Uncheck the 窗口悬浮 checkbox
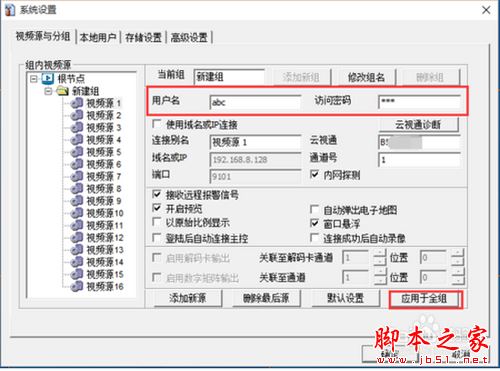The image size is (500, 371). pos(314,223)
